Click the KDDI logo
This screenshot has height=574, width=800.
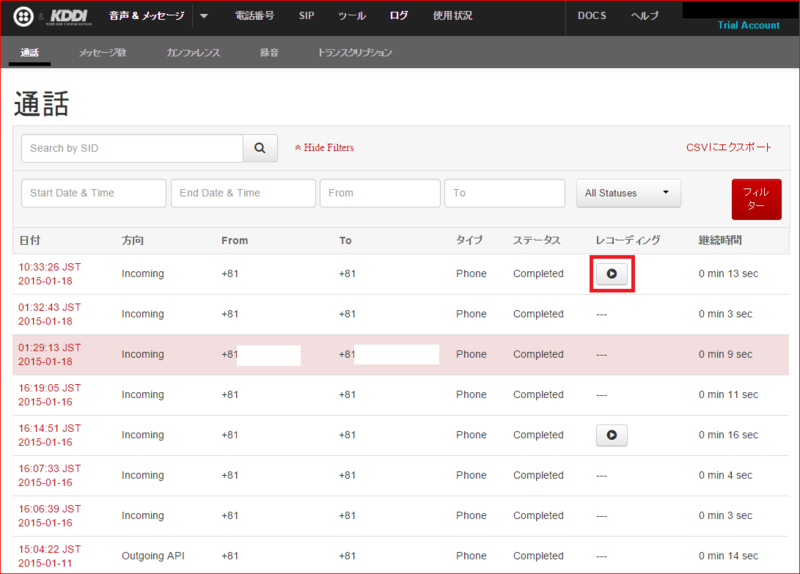click(70, 17)
